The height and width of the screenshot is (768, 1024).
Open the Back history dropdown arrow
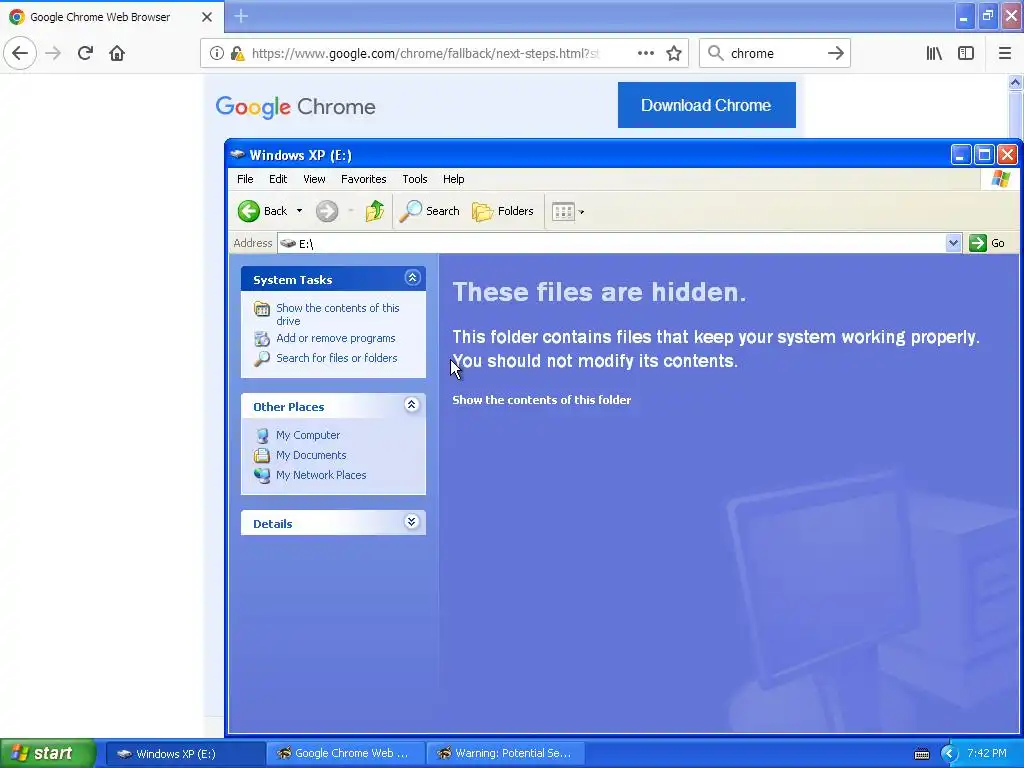(299, 211)
